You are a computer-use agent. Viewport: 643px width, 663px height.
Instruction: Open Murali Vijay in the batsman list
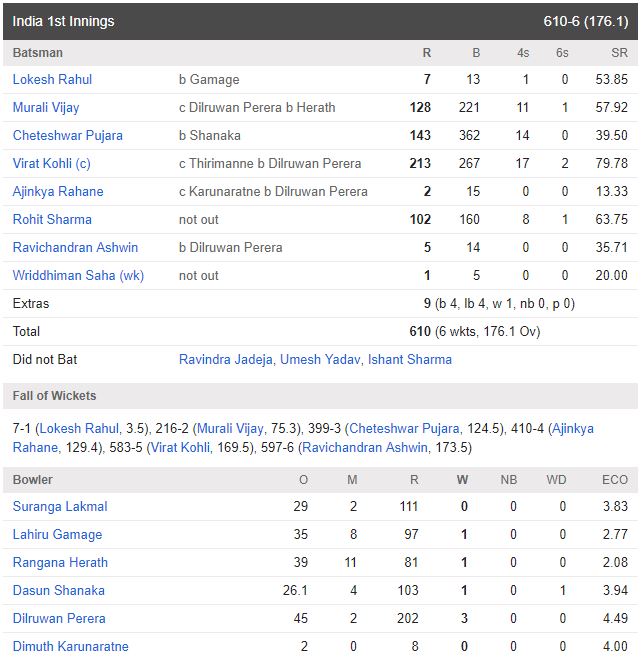coord(46,107)
